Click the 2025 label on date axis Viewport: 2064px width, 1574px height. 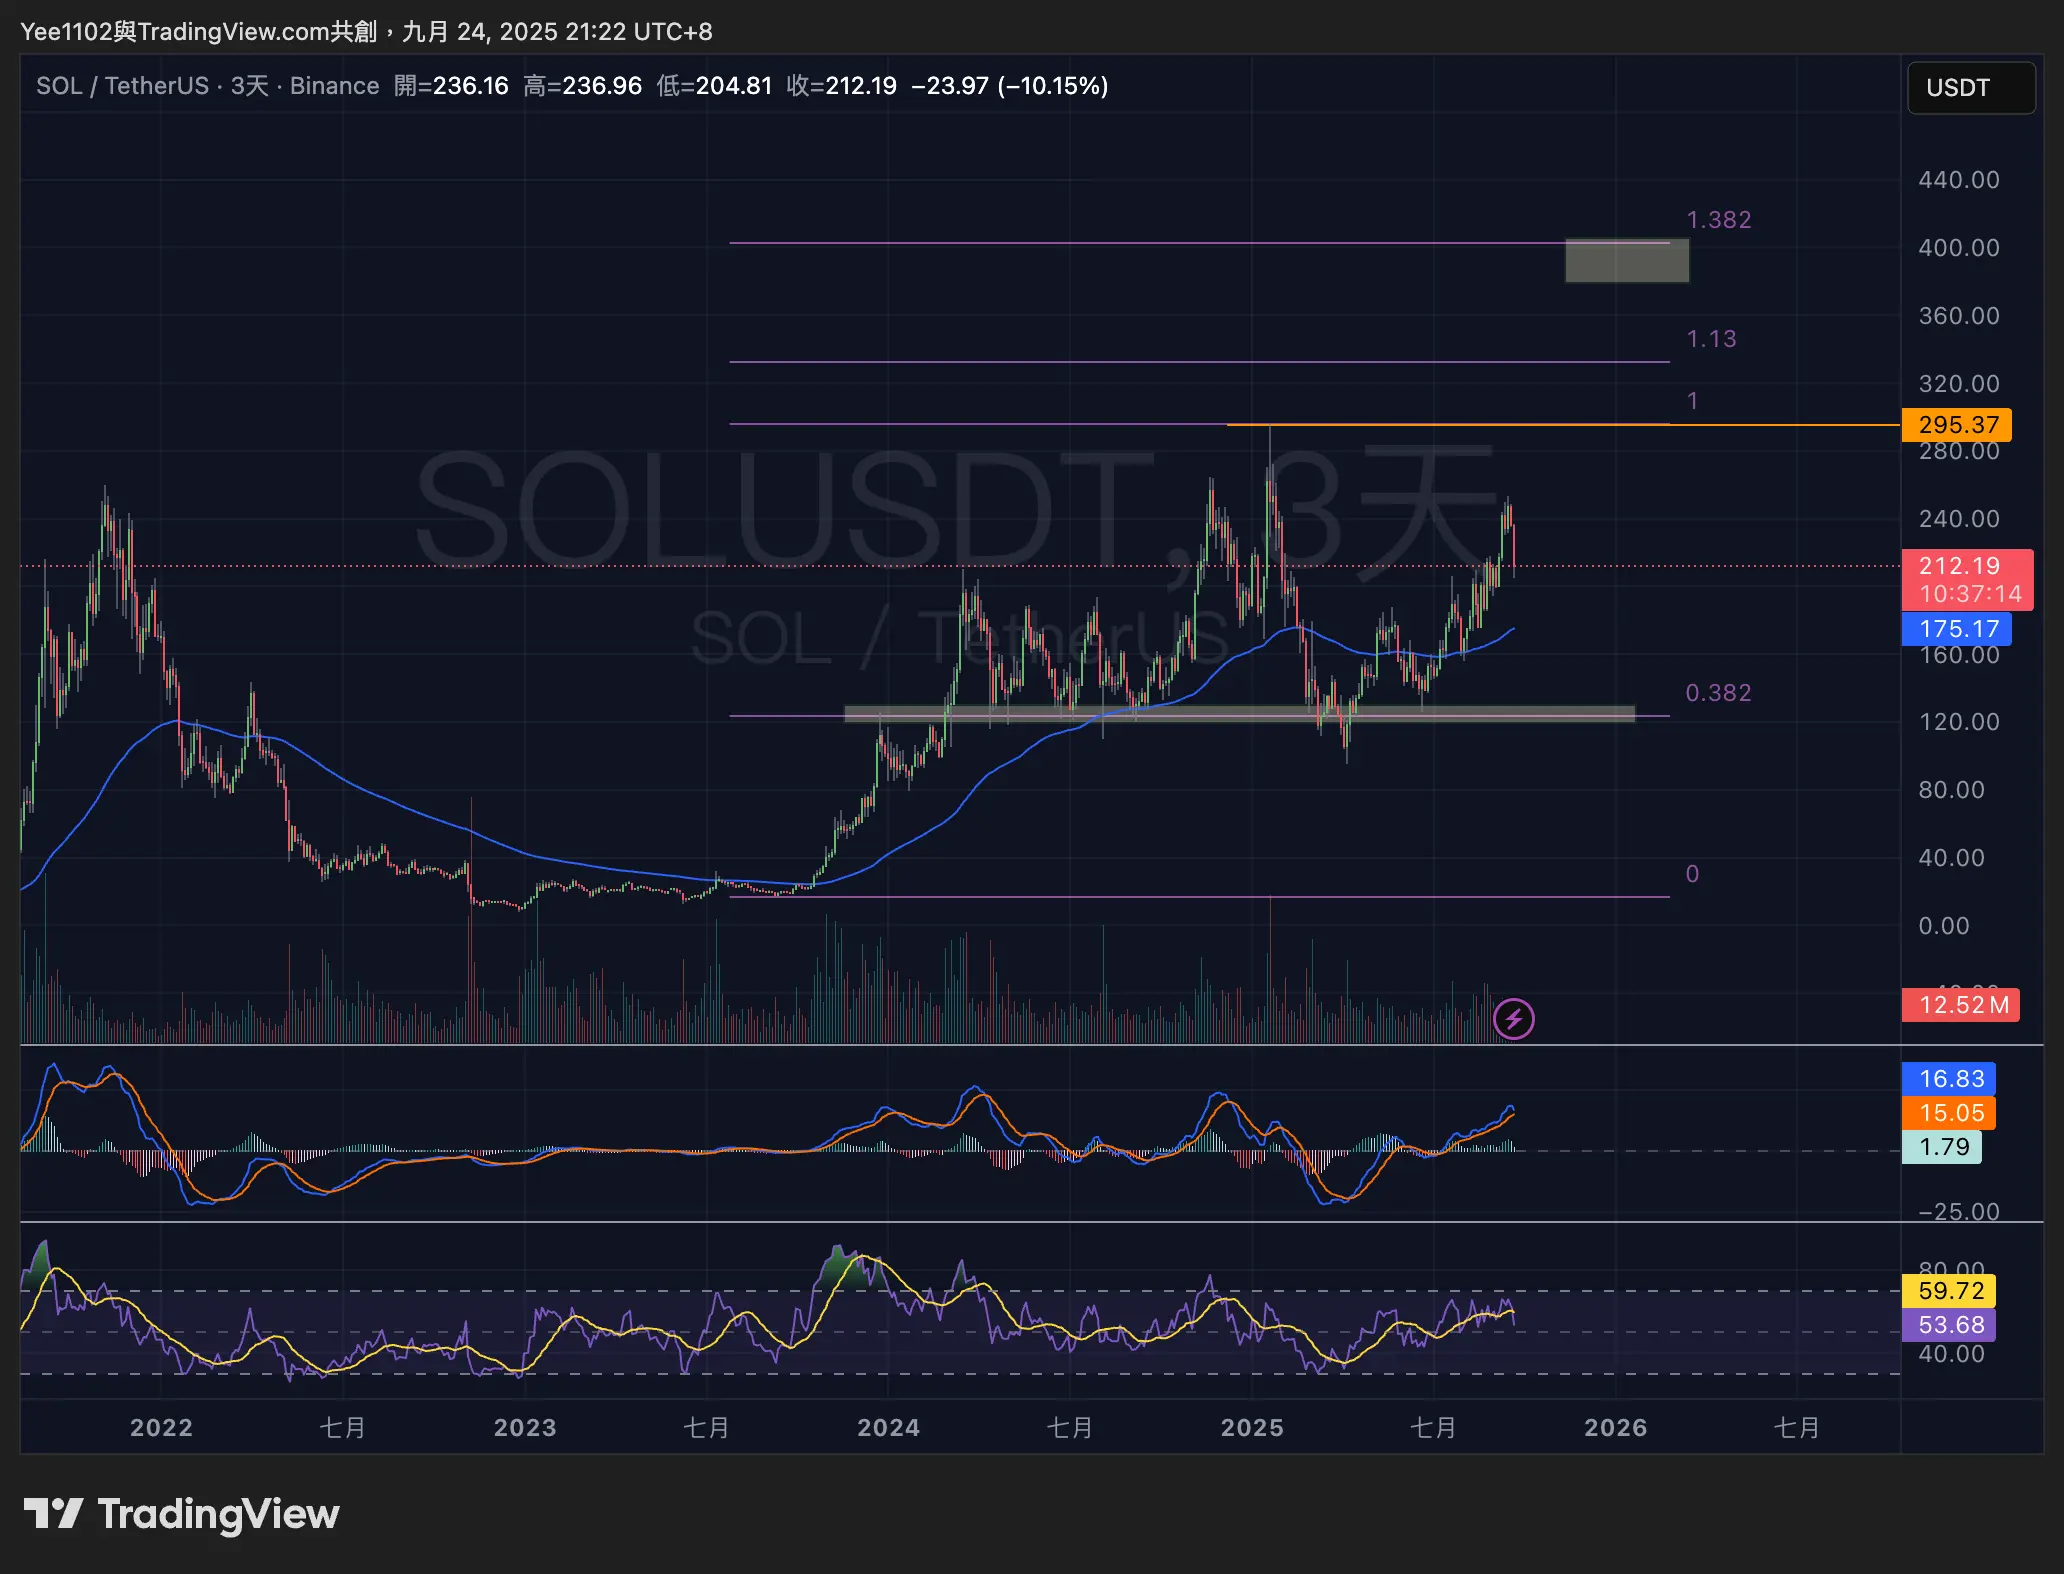1254,1428
